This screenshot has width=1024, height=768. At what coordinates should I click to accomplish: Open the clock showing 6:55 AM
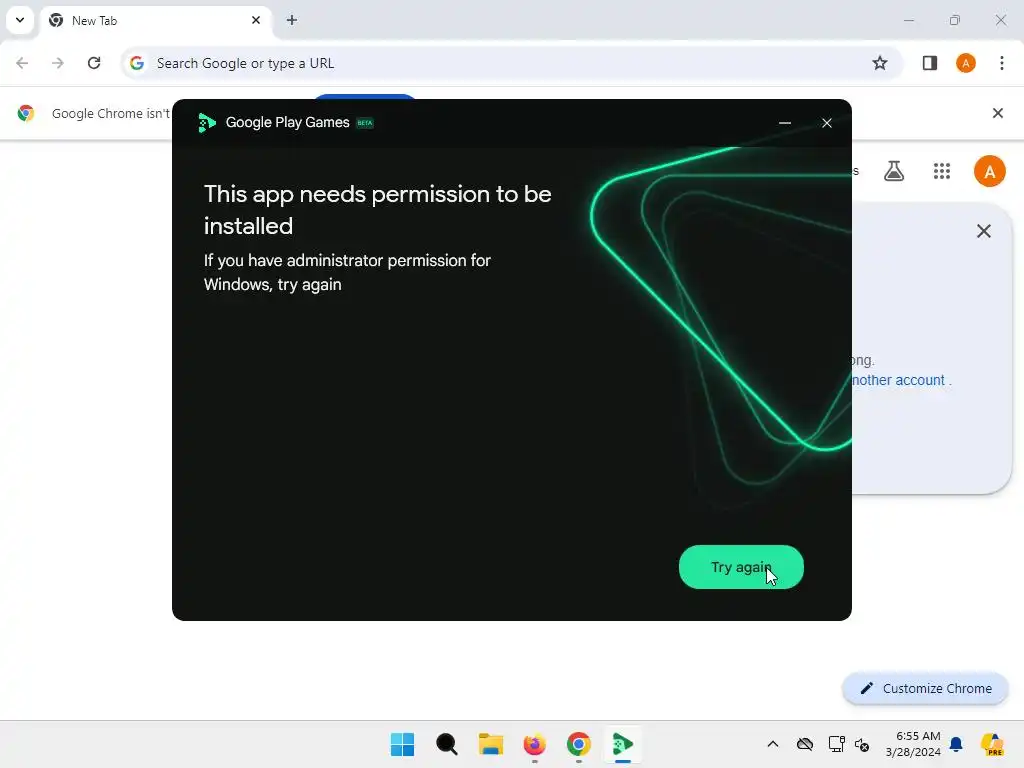click(x=913, y=744)
